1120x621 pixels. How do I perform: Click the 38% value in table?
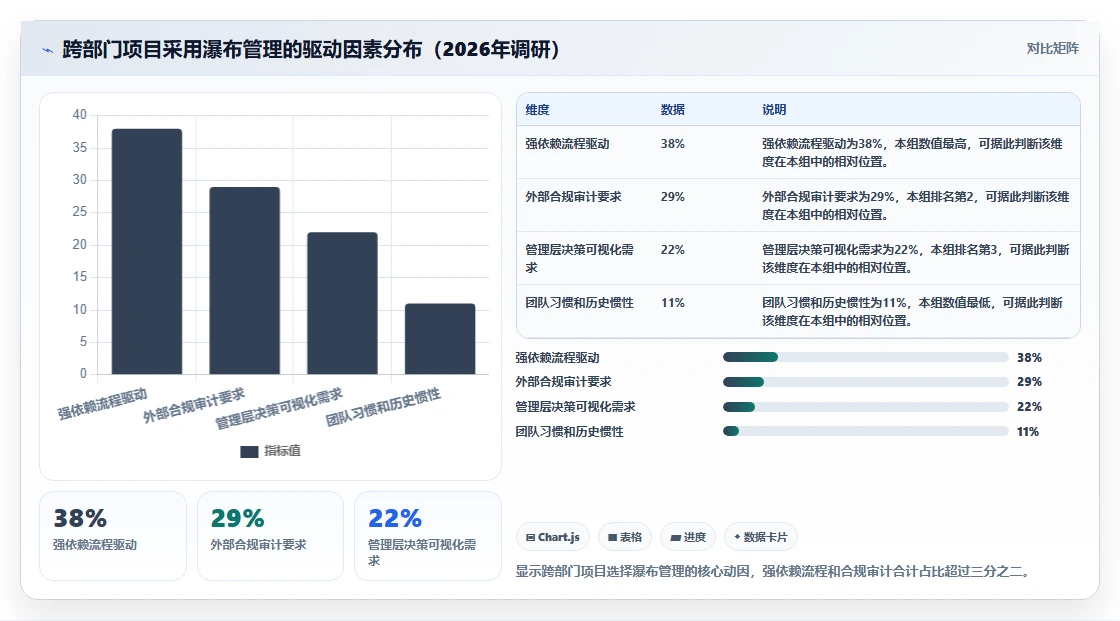coord(672,144)
